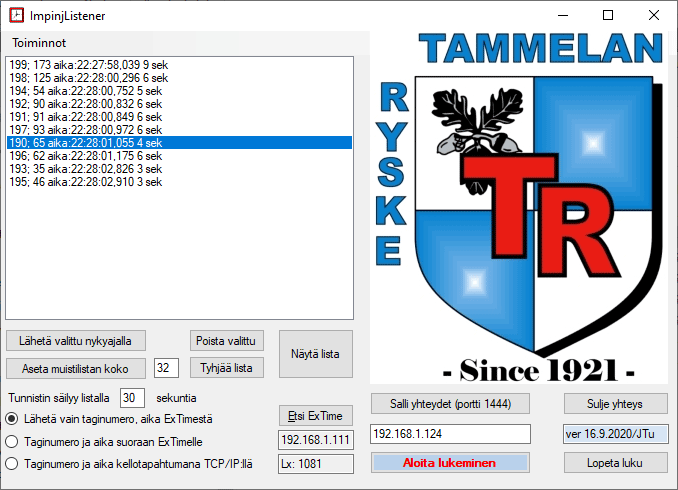Click the 'Tyhjää lista' button
Screen dimensions: 678x490
click(226, 368)
